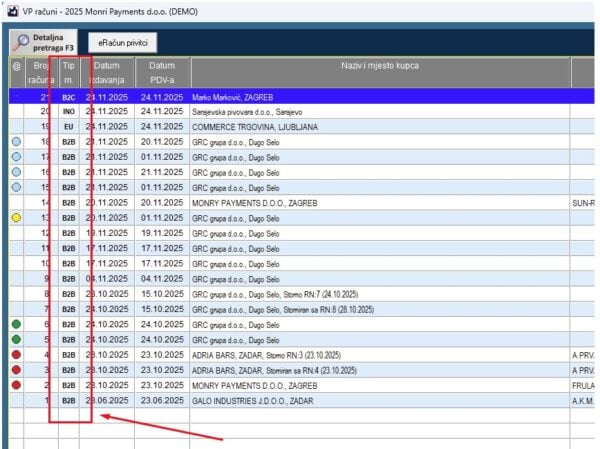Click the green status circle for invoice 6

tap(16, 325)
